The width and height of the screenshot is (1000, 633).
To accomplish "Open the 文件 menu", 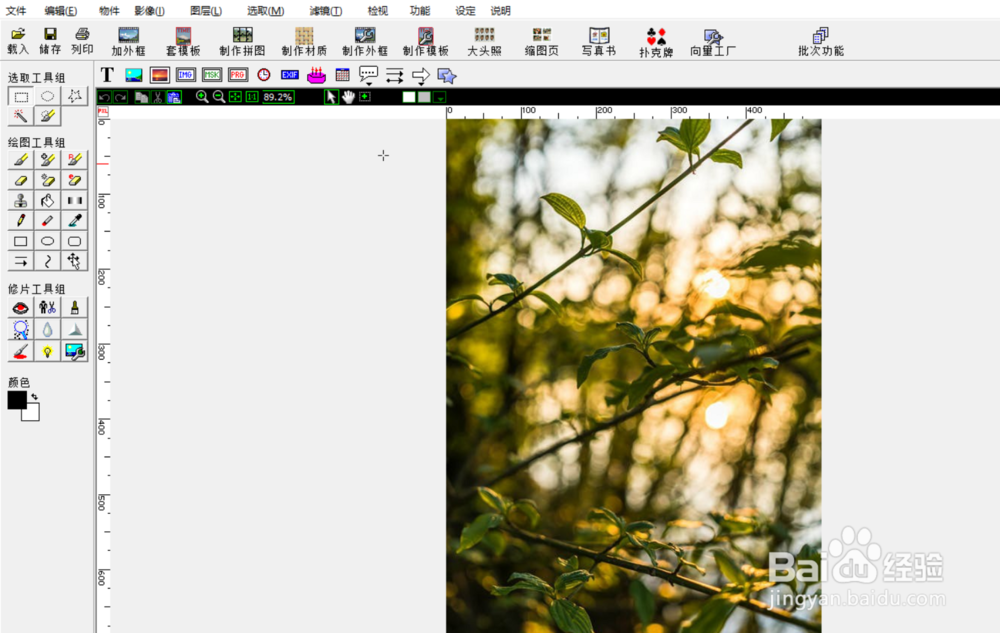I will tap(16, 11).
